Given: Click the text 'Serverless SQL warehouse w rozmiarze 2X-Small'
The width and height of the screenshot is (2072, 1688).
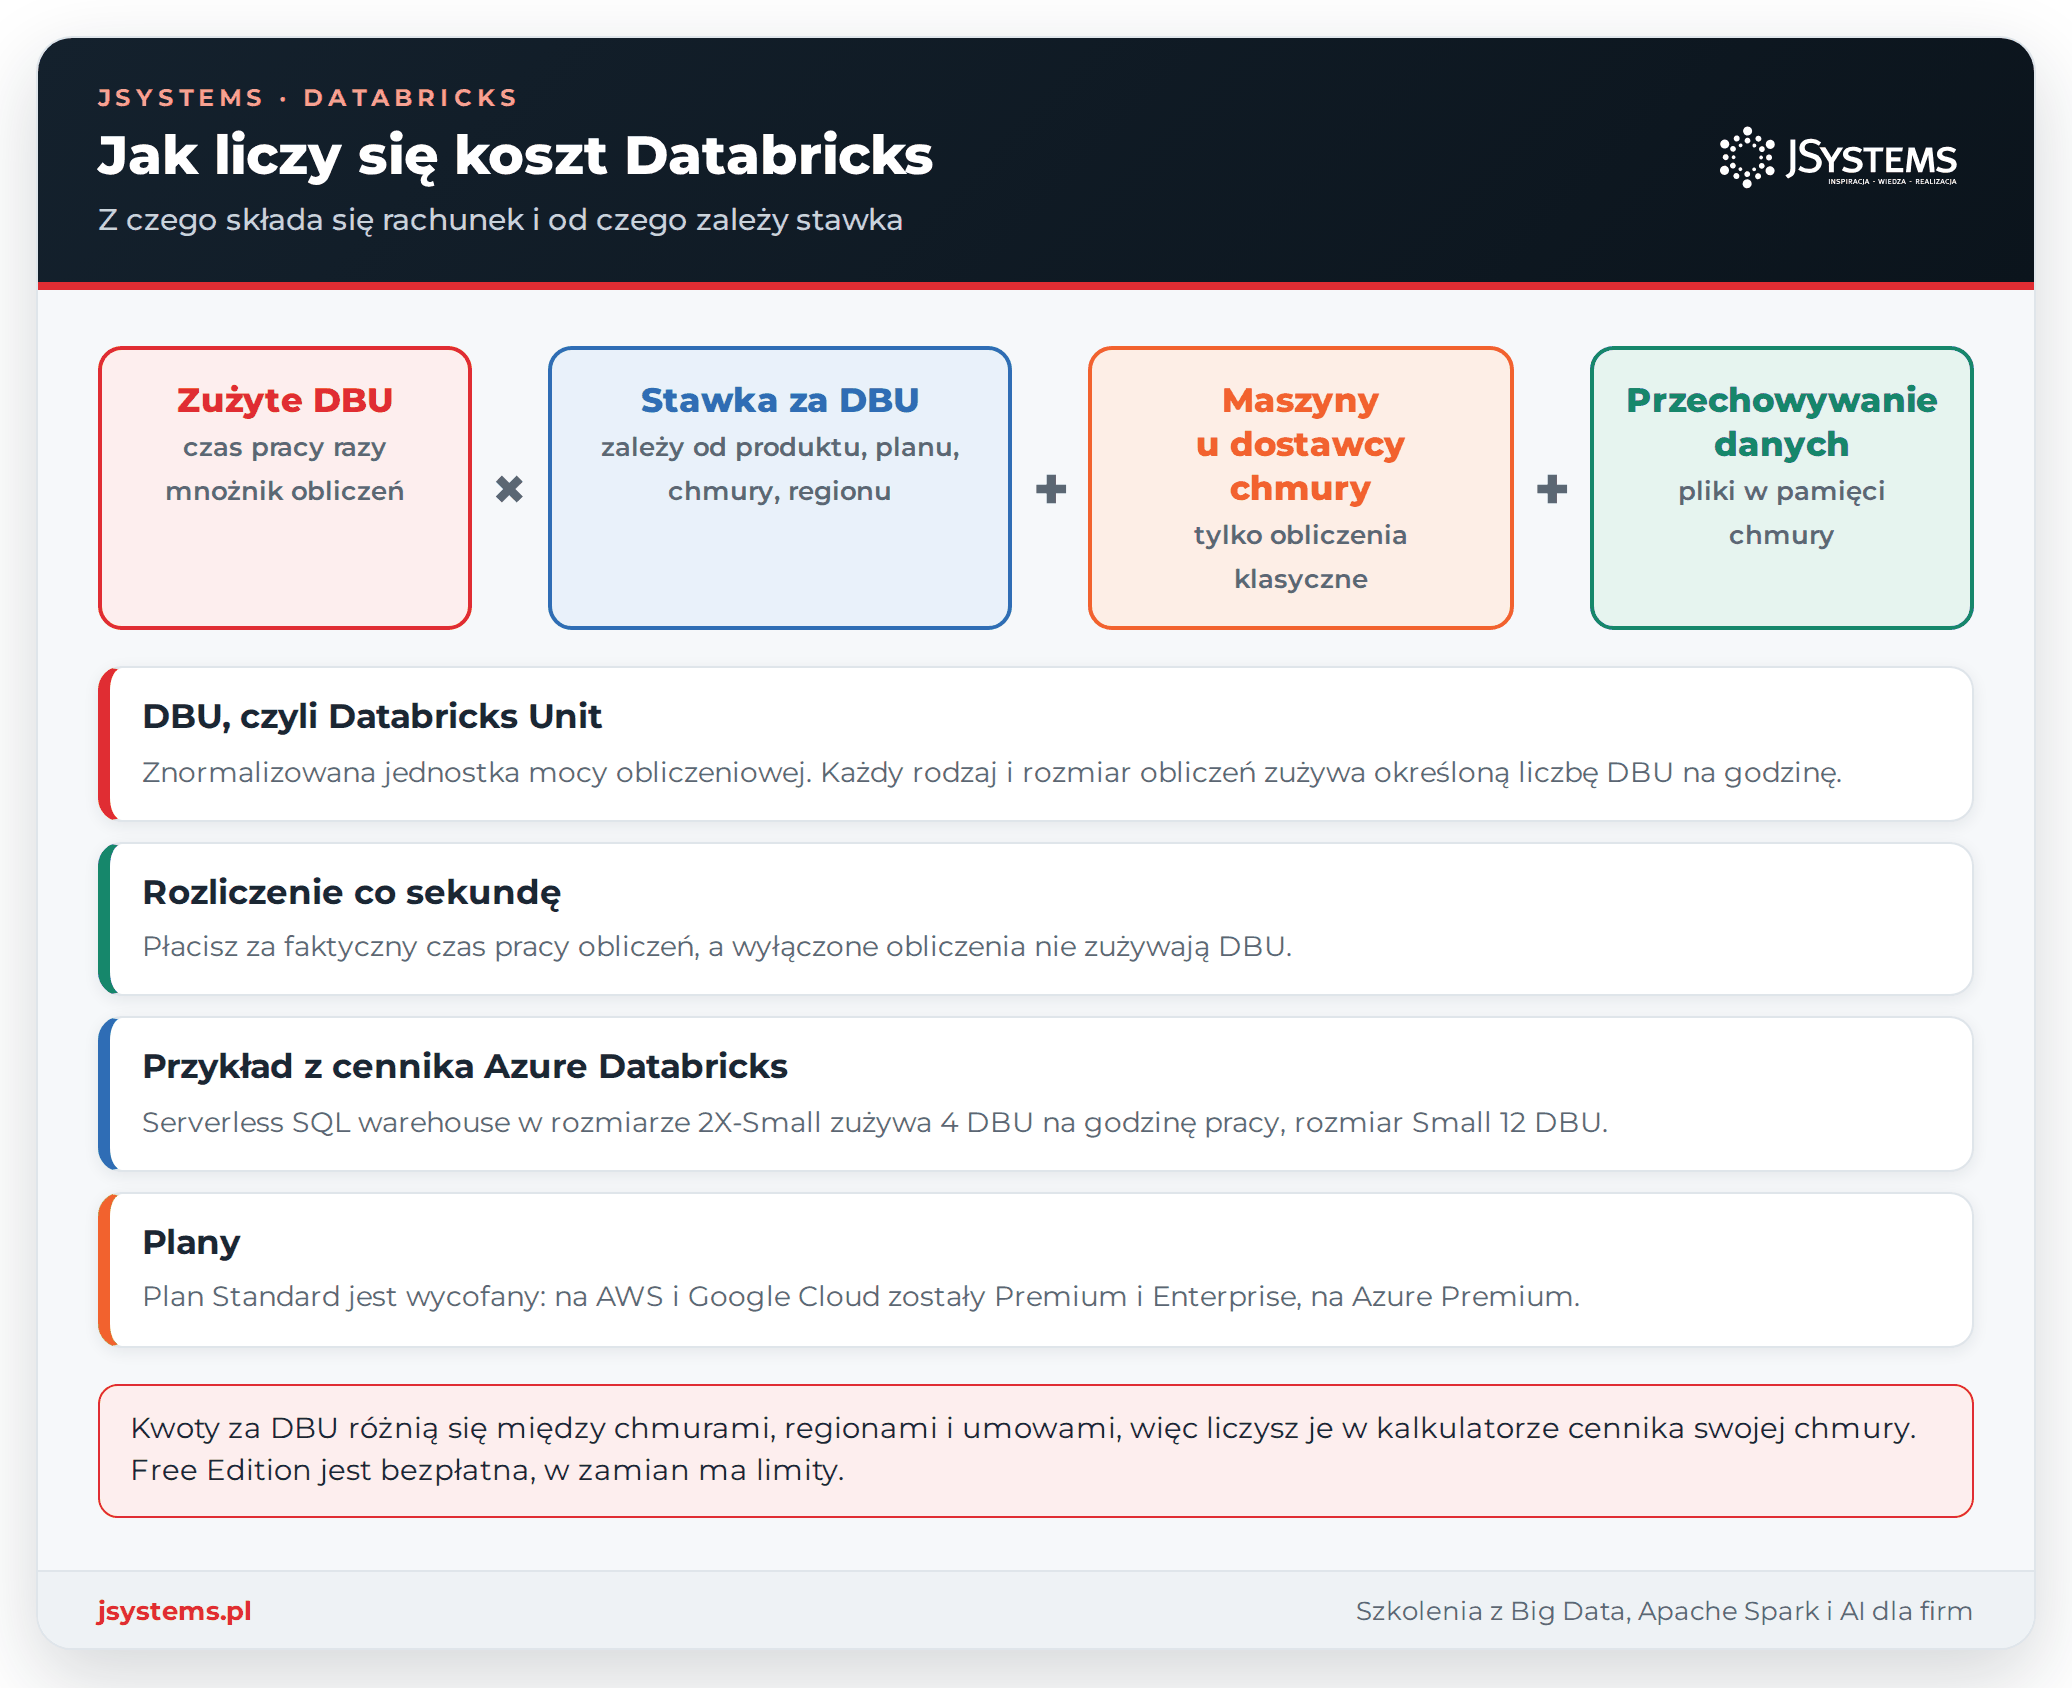Looking at the screenshot, I should (x=482, y=1122).
